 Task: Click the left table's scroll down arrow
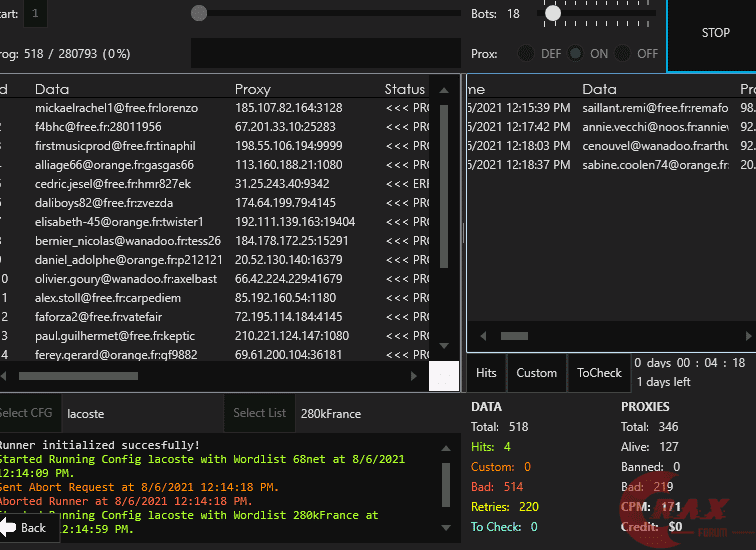(446, 346)
